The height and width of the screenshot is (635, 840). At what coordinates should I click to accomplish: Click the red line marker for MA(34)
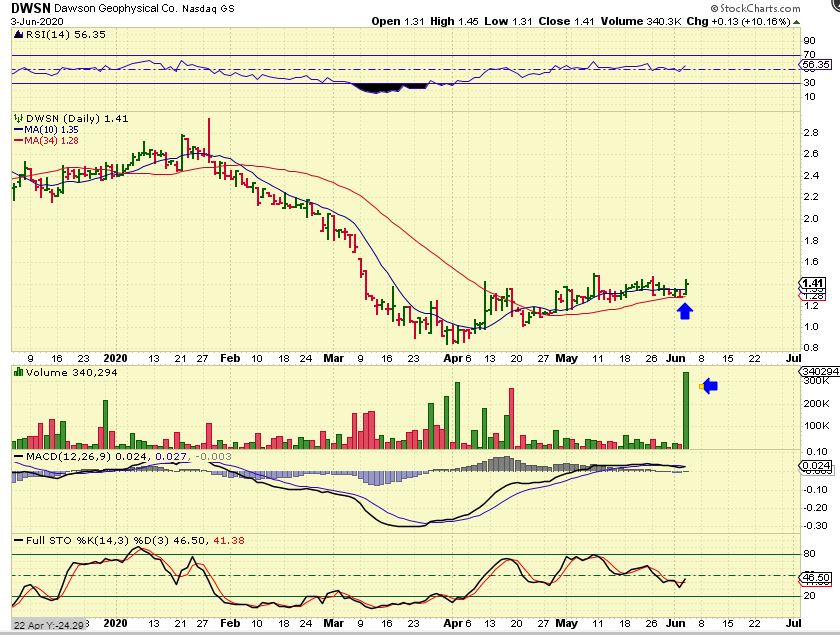coord(18,141)
